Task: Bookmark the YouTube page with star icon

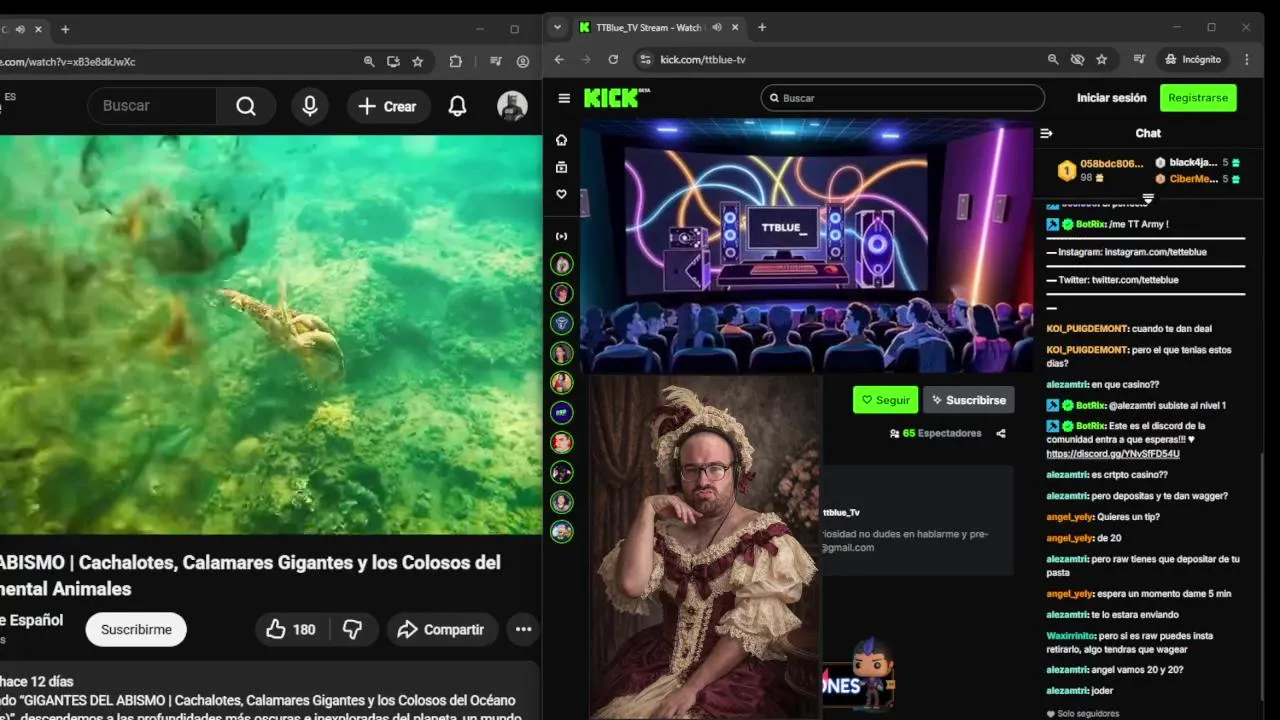Action: [418, 62]
